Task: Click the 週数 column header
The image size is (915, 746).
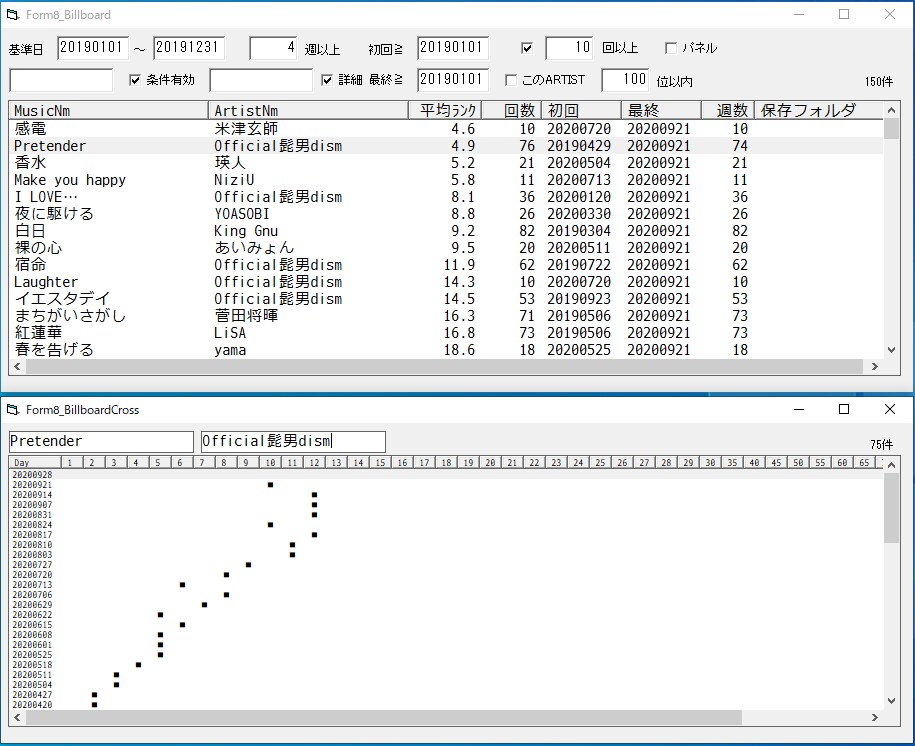Action: (728, 110)
